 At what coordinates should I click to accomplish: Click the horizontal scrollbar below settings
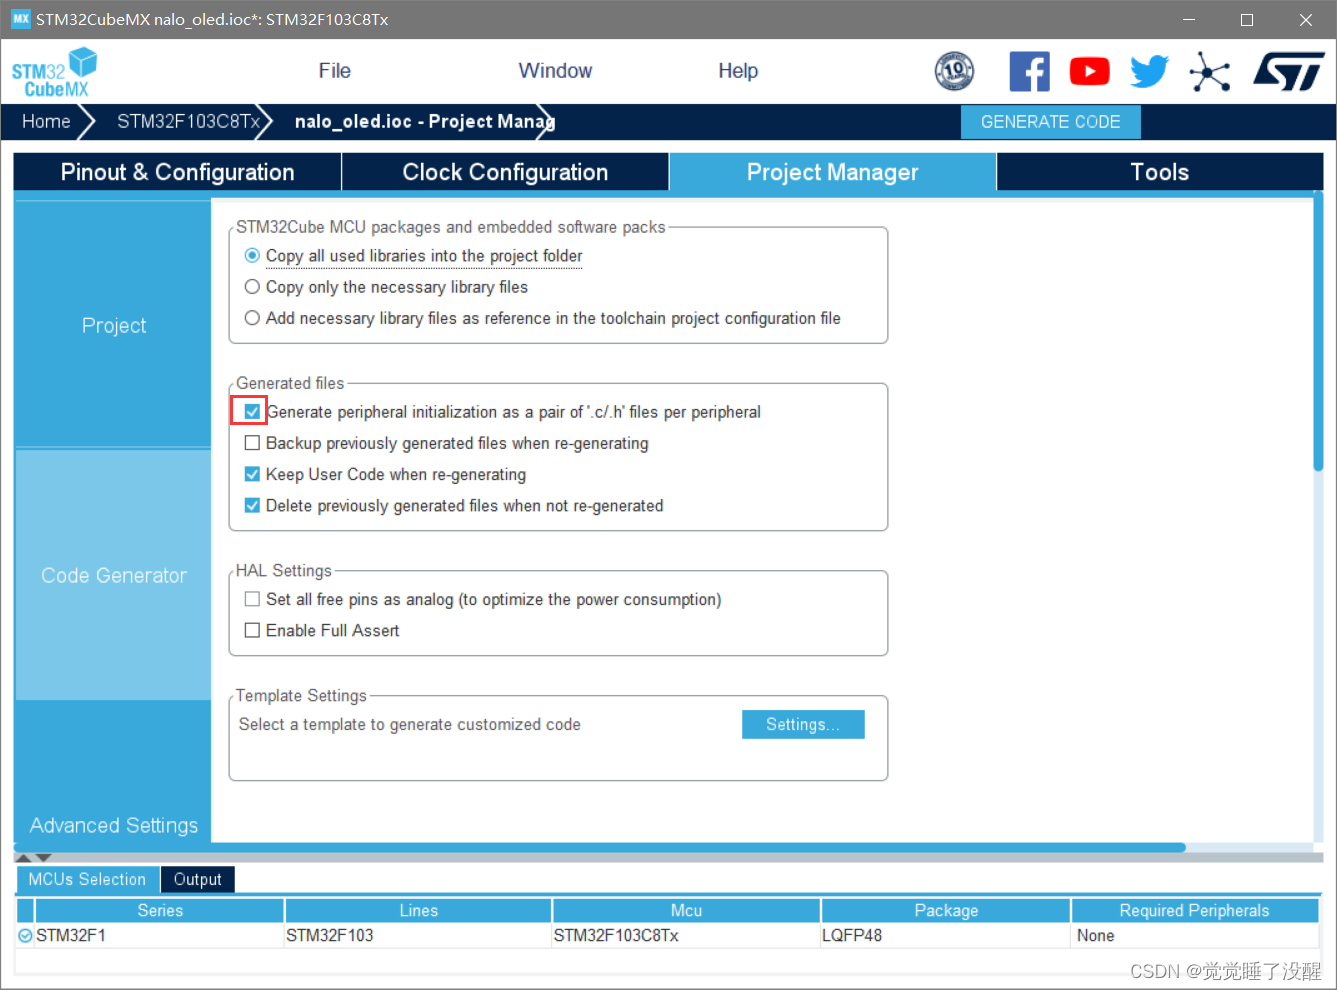coord(600,847)
